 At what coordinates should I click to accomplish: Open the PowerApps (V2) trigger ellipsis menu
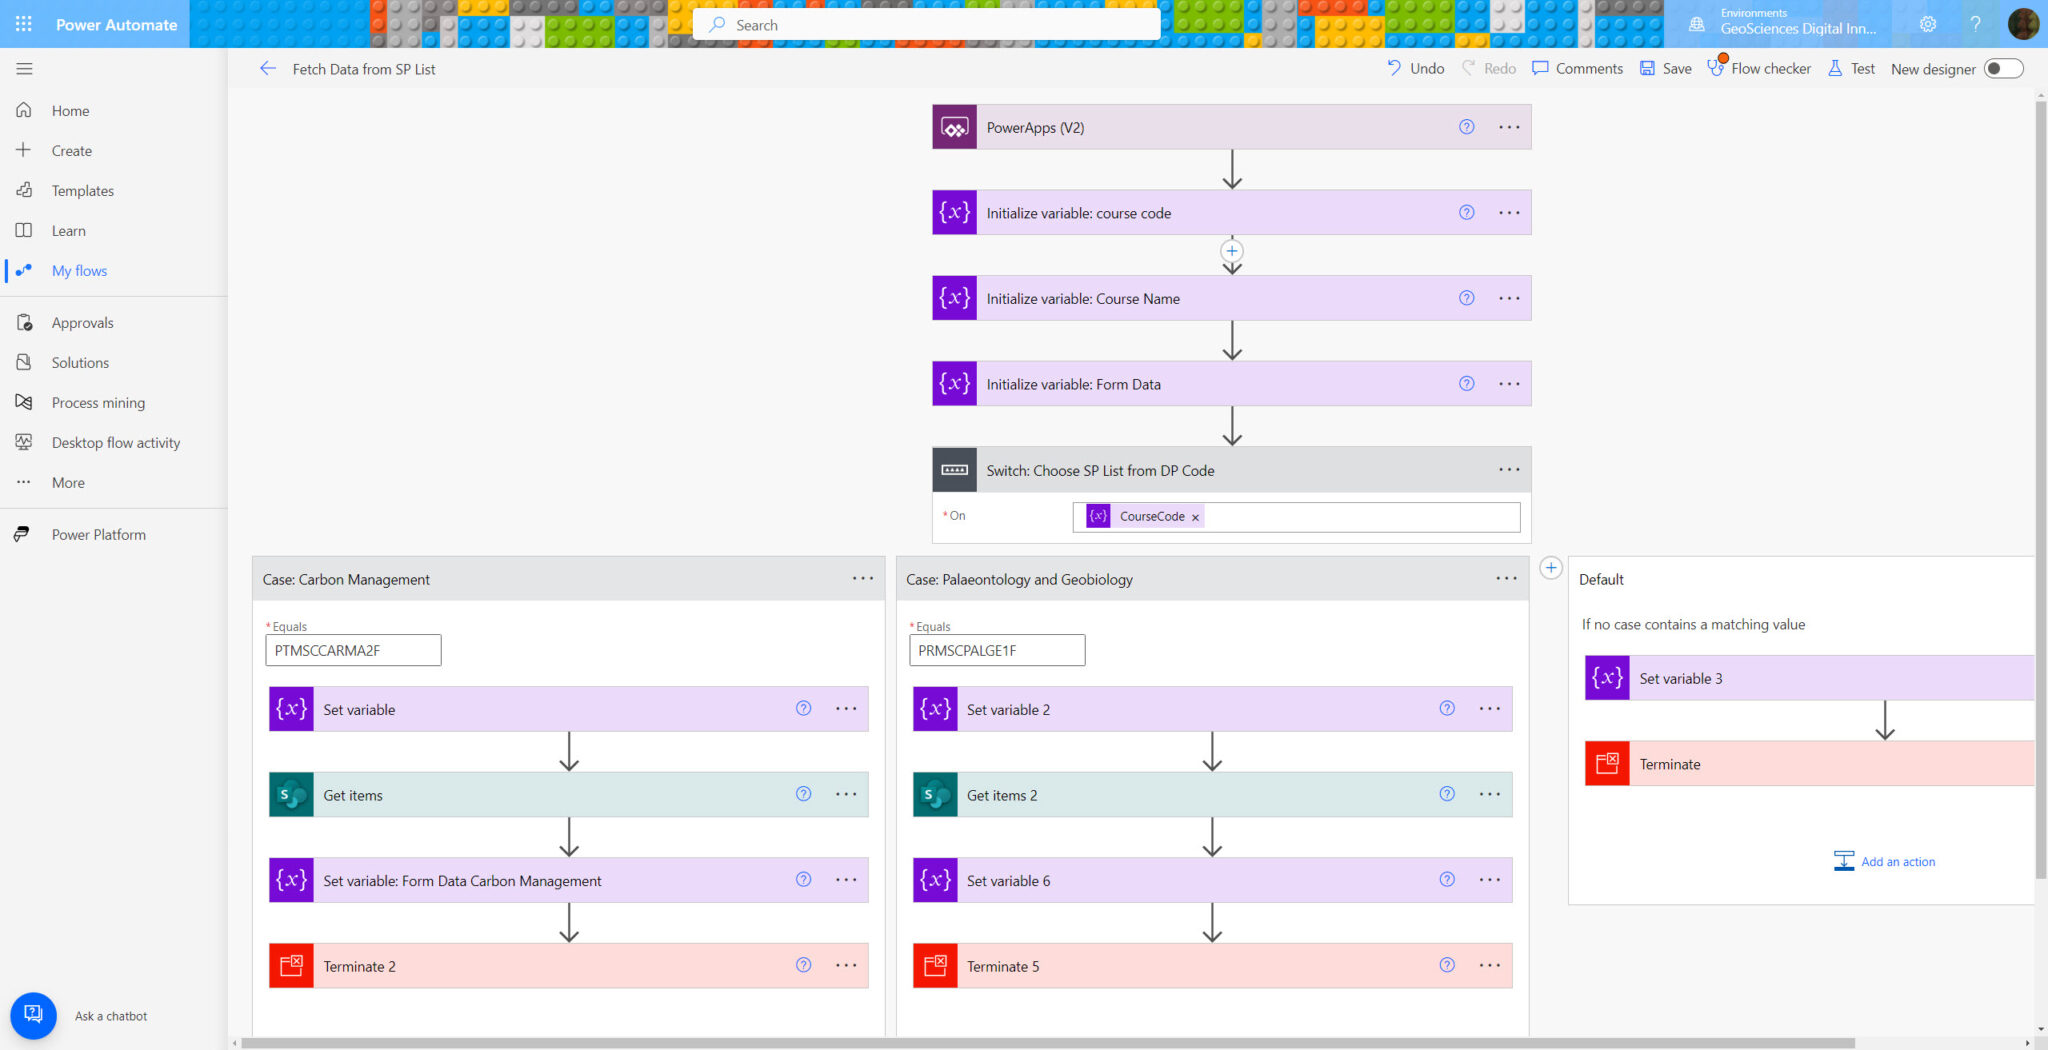click(x=1509, y=127)
